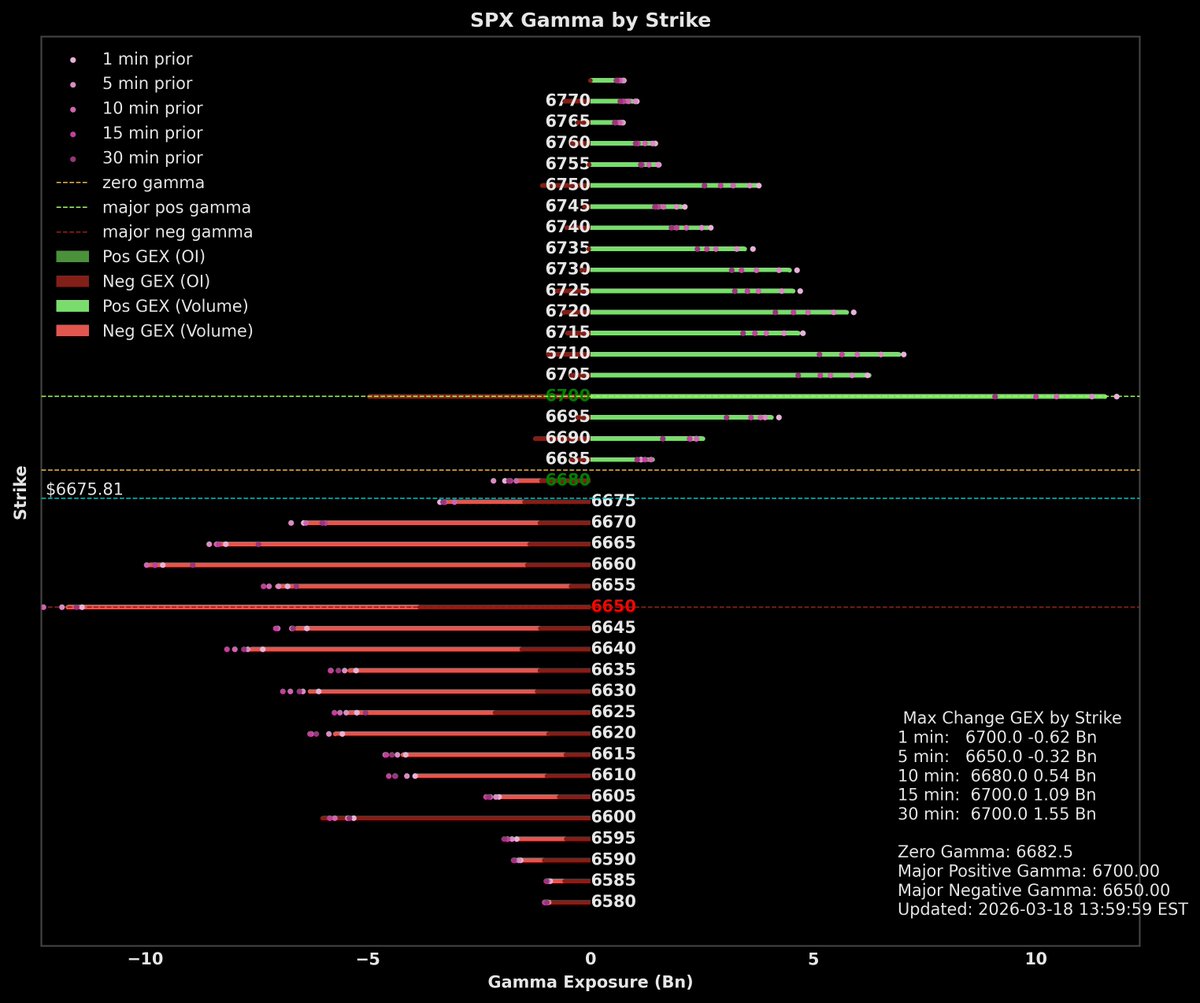This screenshot has height=1003, width=1200.
Task: Click the $6675.81 spot price annotation
Action: point(84,489)
